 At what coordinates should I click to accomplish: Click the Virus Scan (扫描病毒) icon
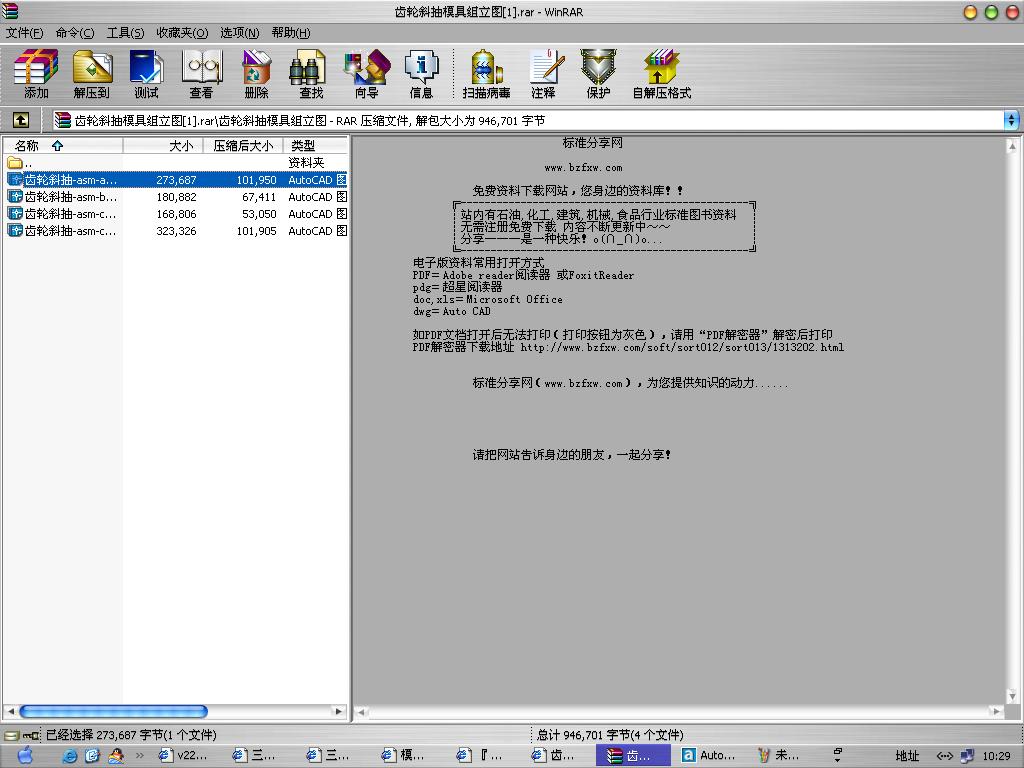click(487, 73)
